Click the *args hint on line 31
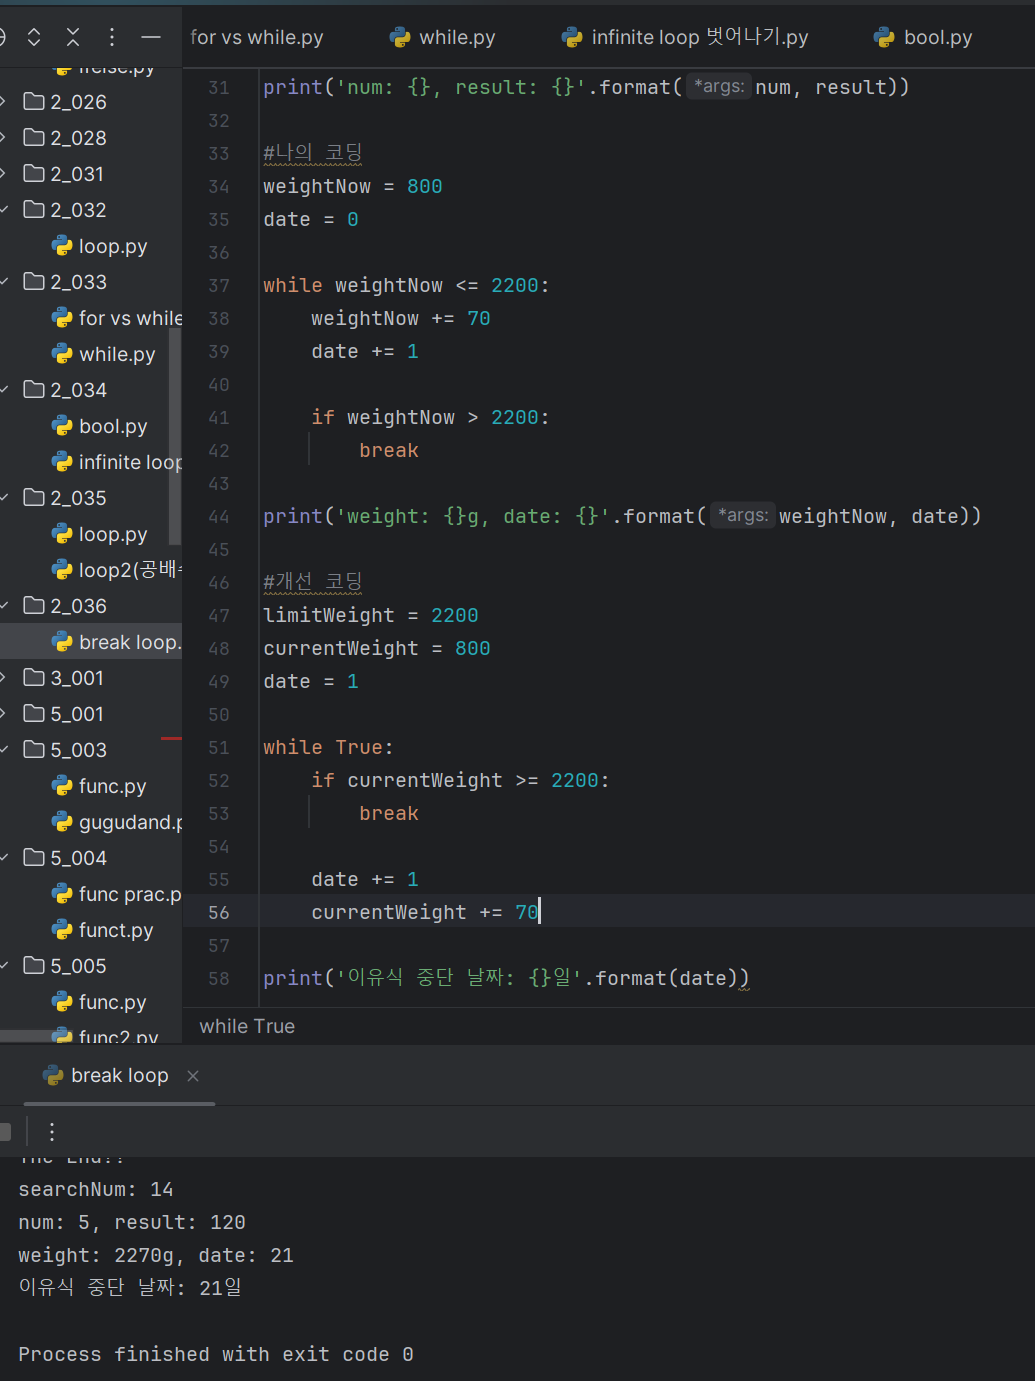The image size is (1035, 1381). coord(719,87)
